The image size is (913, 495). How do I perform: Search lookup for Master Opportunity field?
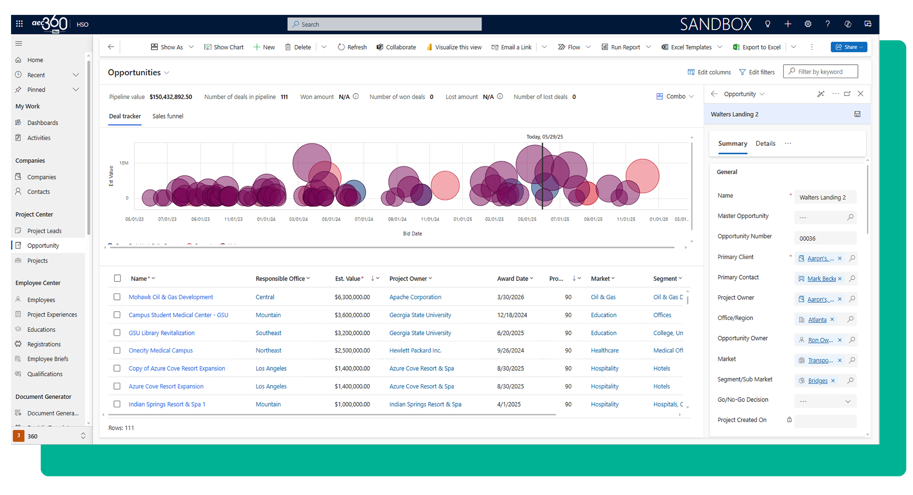(x=850, y=217)
